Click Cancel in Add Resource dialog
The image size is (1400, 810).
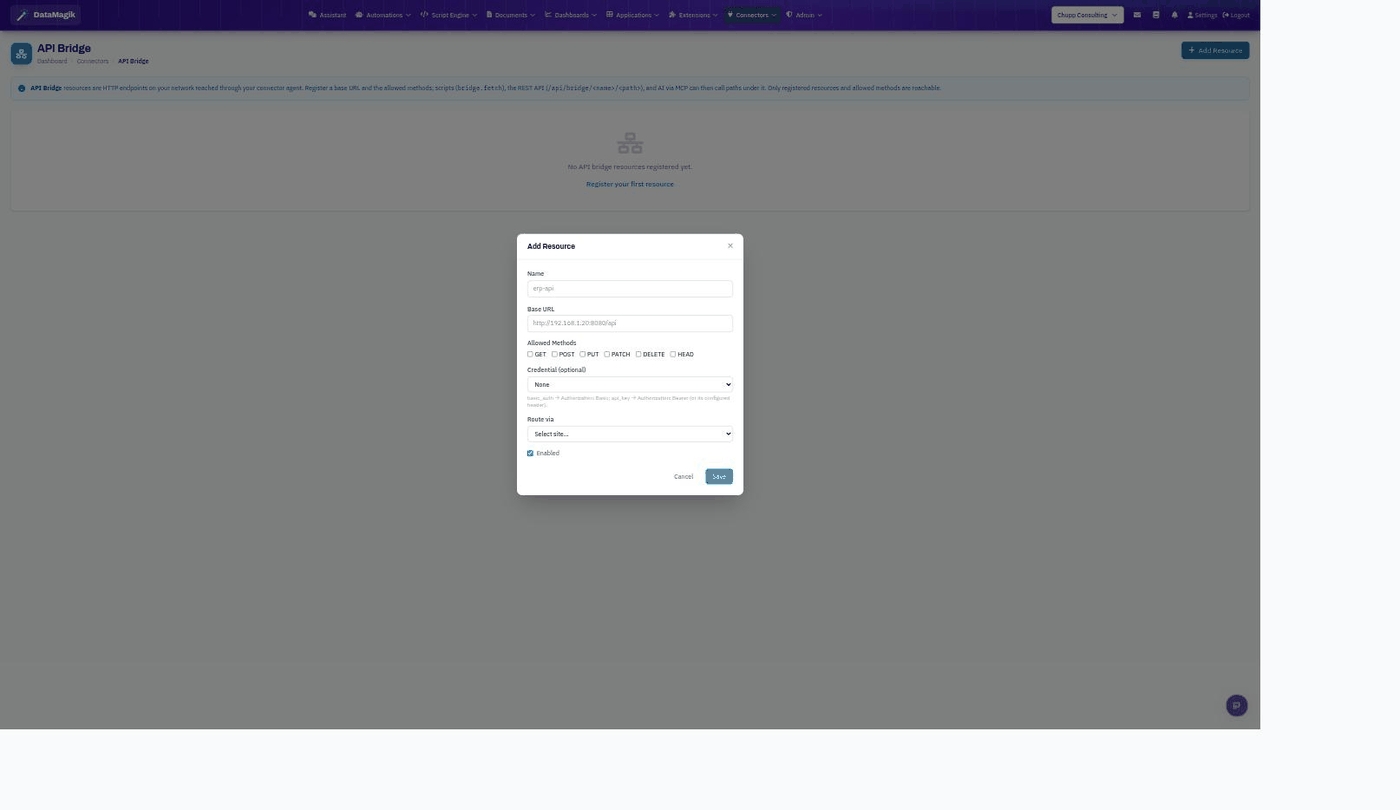coord(683,476)
